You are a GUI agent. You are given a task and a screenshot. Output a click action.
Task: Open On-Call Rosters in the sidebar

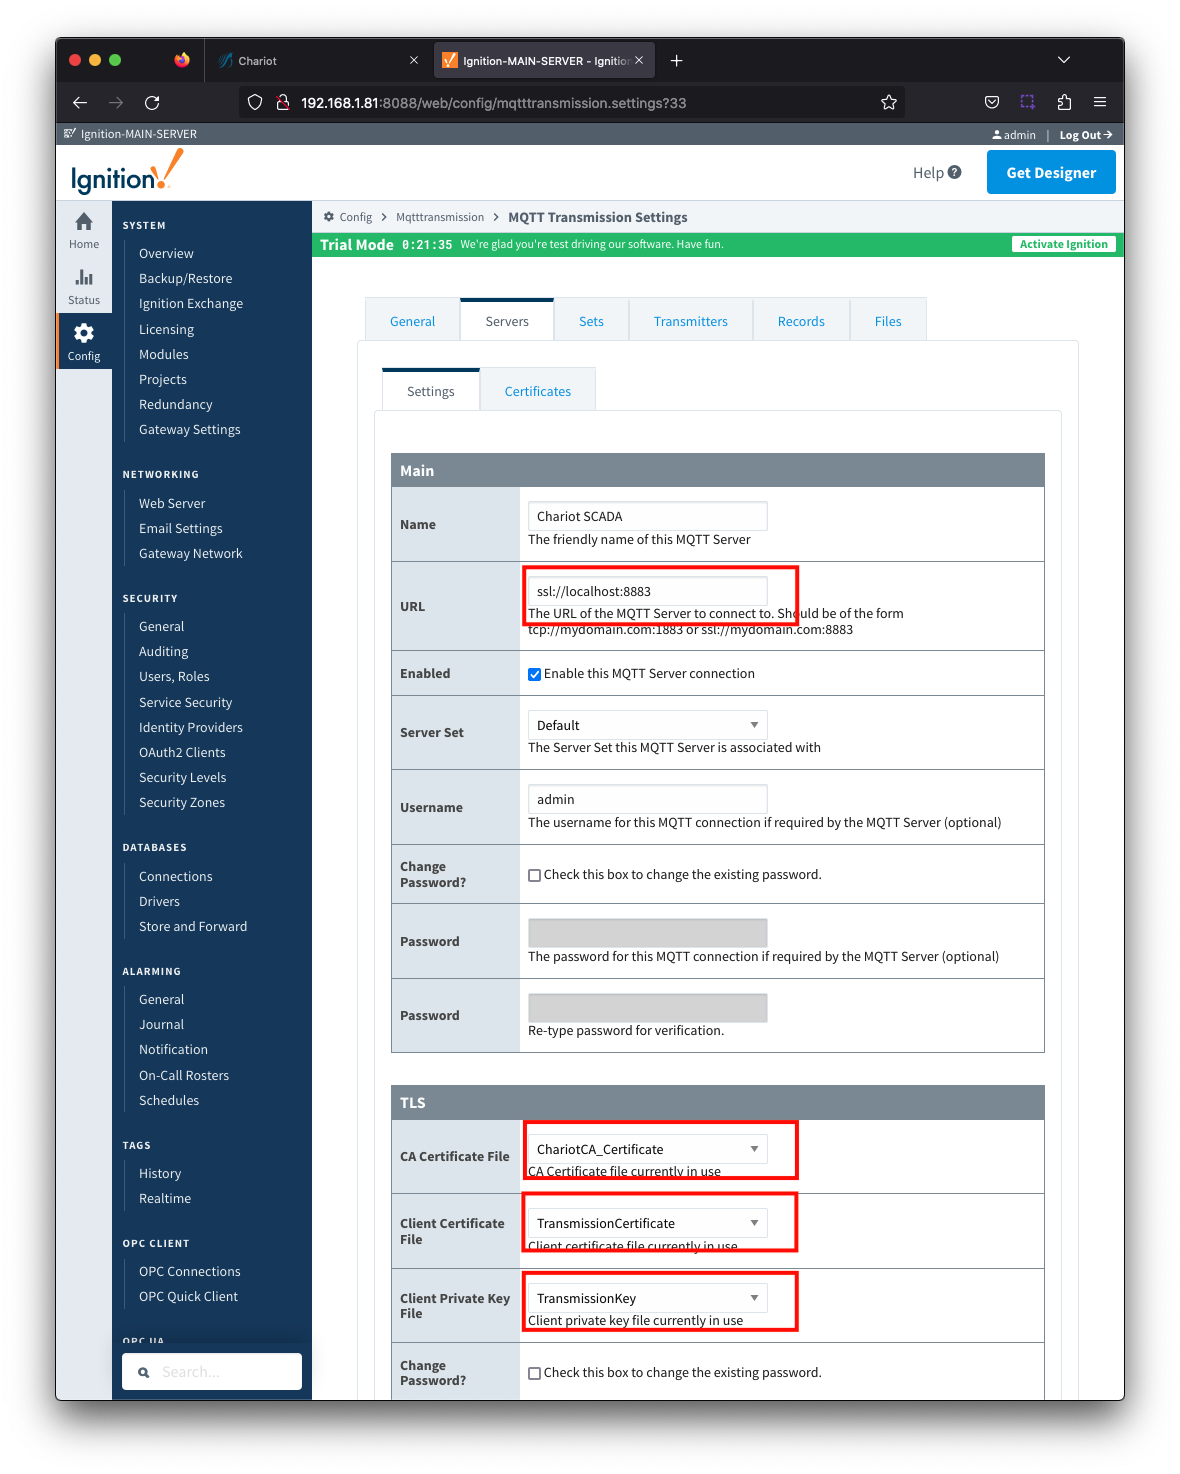(184, 1076)
